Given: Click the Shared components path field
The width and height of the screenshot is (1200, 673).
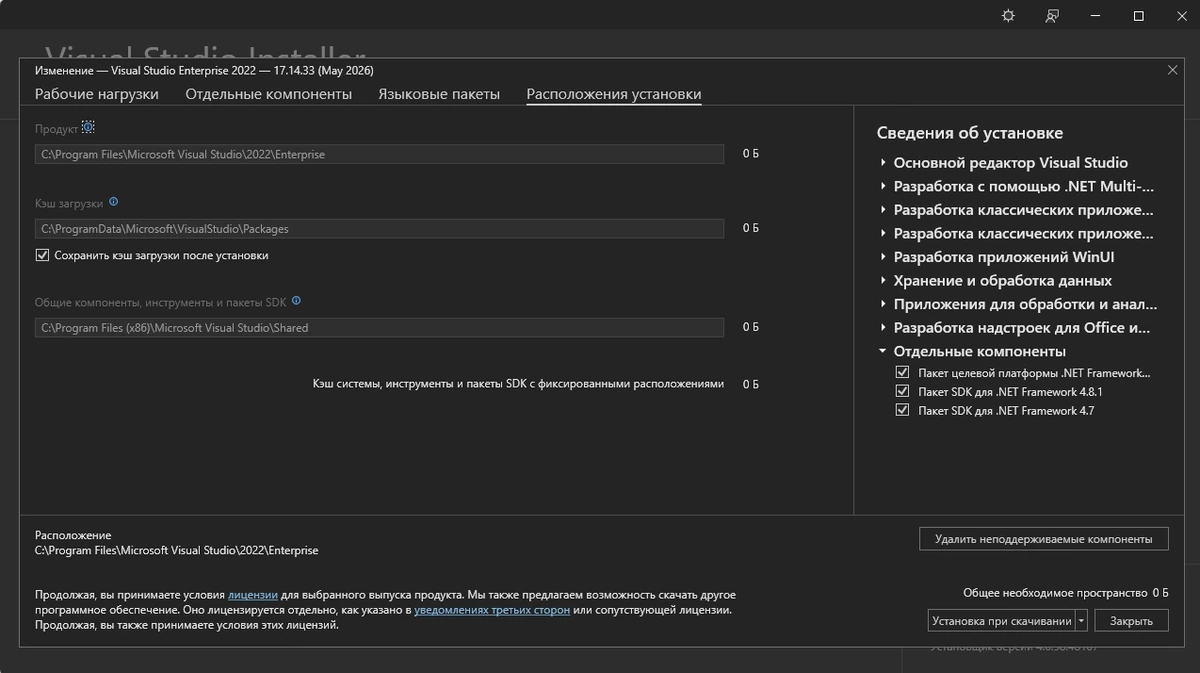Looking at the screenshot, I should [379, 328].
